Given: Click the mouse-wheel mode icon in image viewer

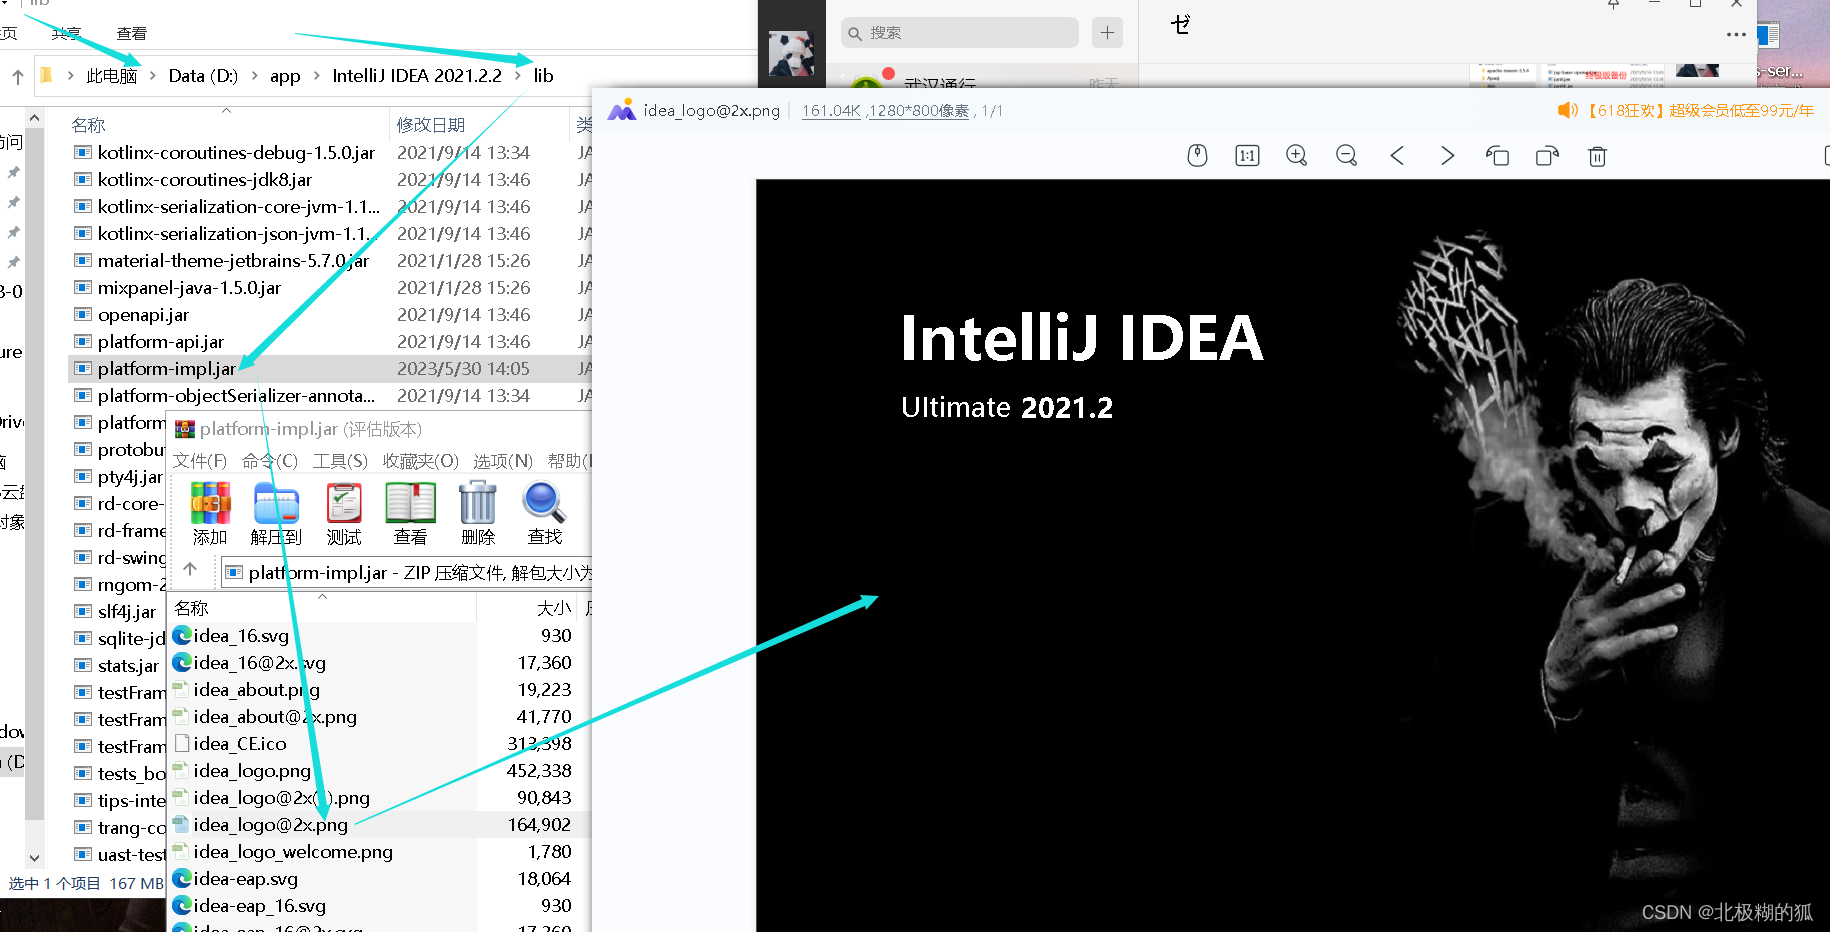Looking at the screenshot, I should coord(1197,156).
